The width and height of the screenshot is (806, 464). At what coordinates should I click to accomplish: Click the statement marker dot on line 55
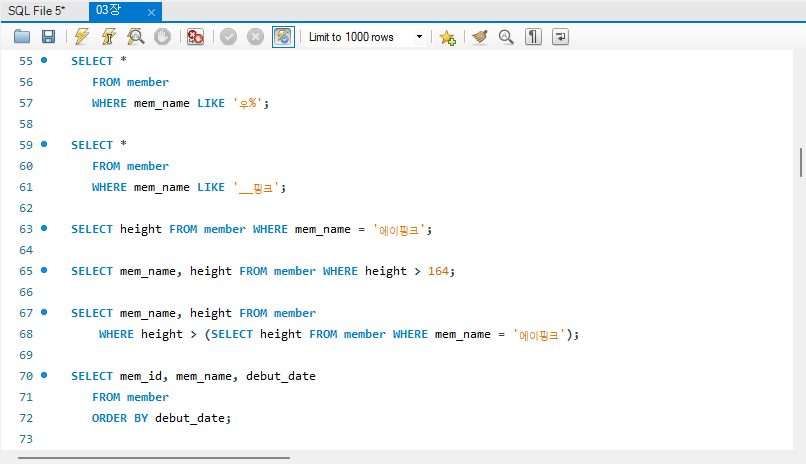(44, 60)
